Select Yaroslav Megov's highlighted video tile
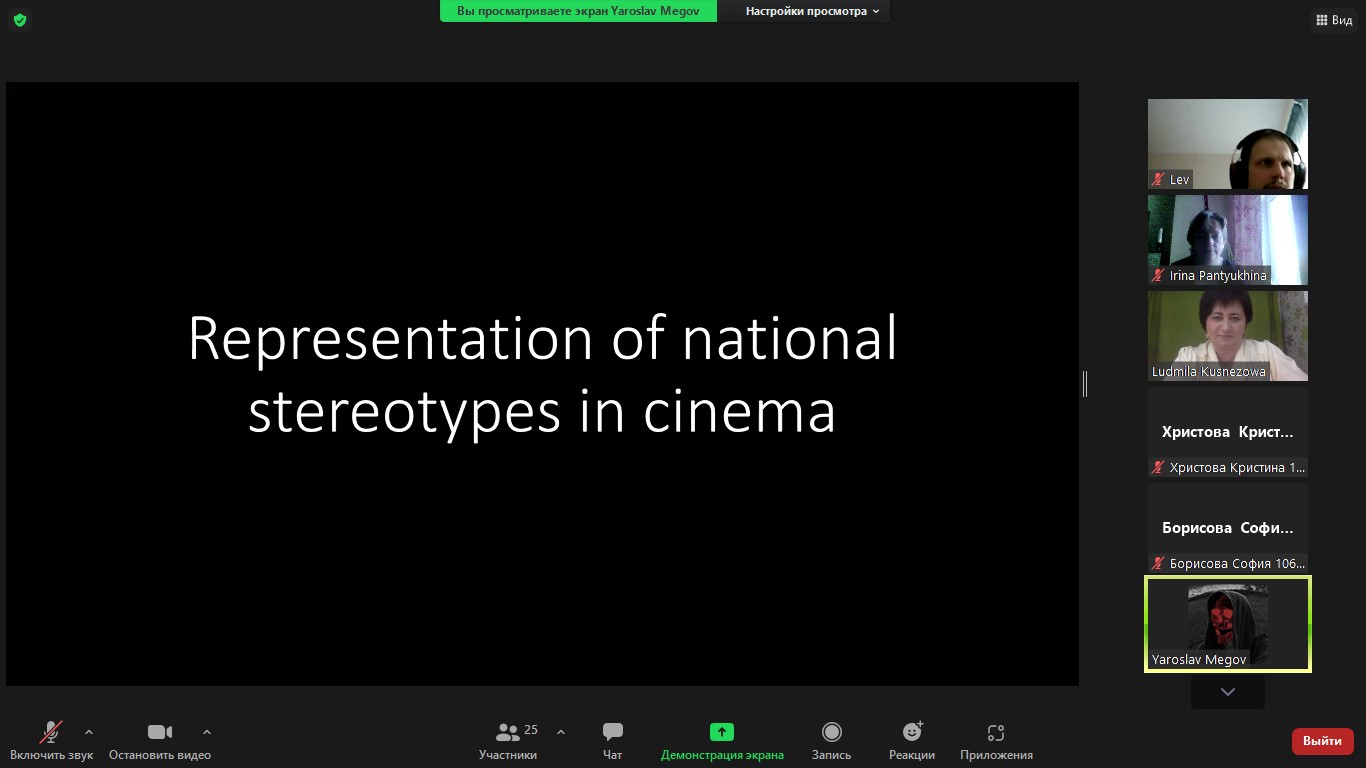Image resolution: width=1366 pixels, height=768 pixels. coord(1227,624)
